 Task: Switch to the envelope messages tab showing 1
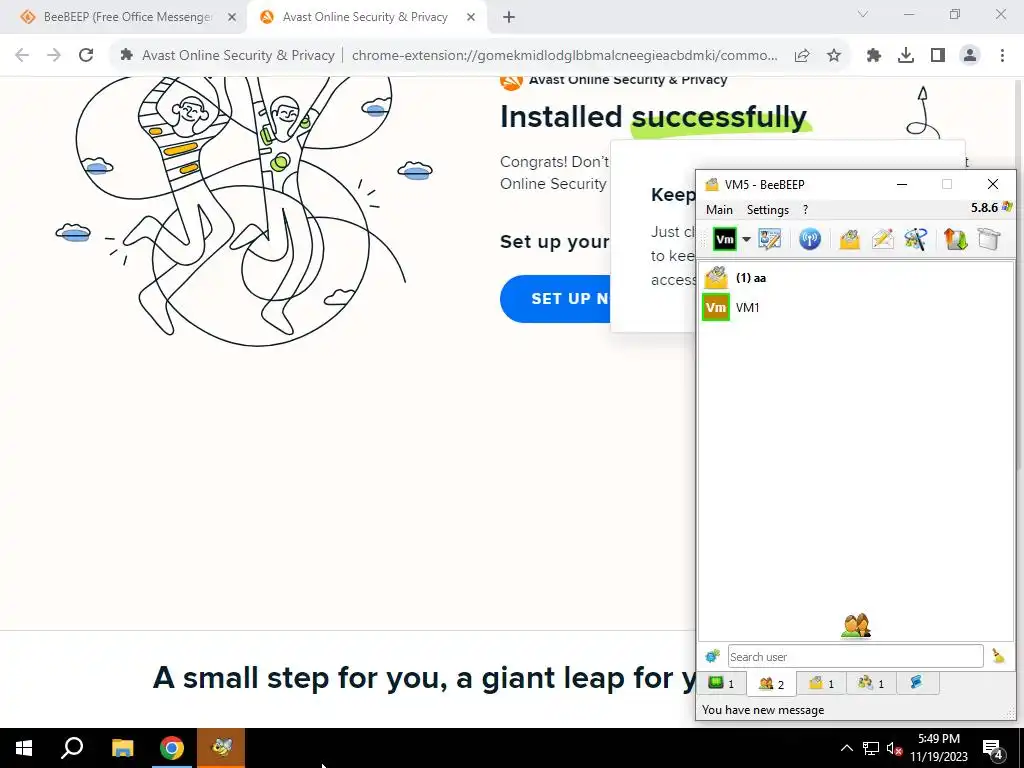[x=822, y=683]
